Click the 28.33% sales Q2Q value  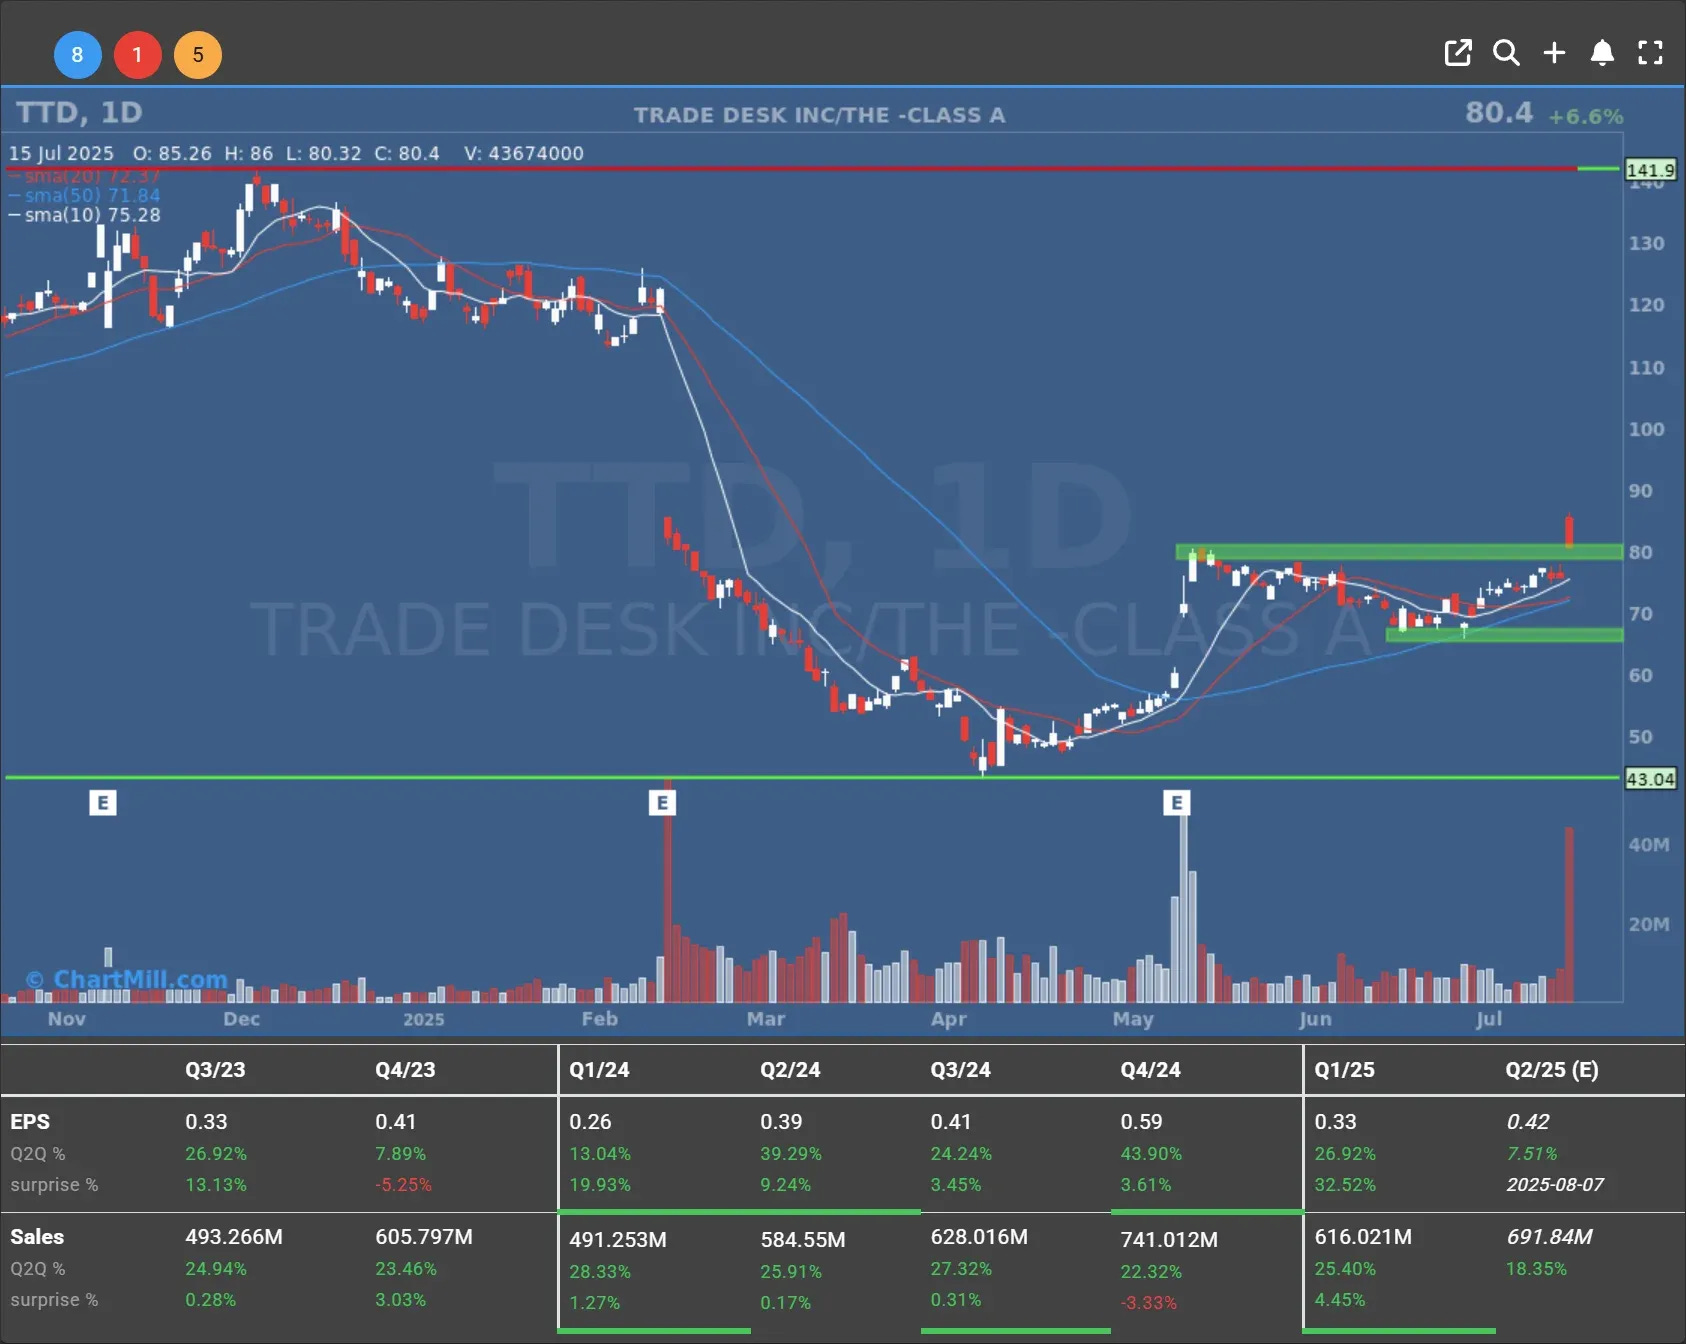[x=600, y=1272]
